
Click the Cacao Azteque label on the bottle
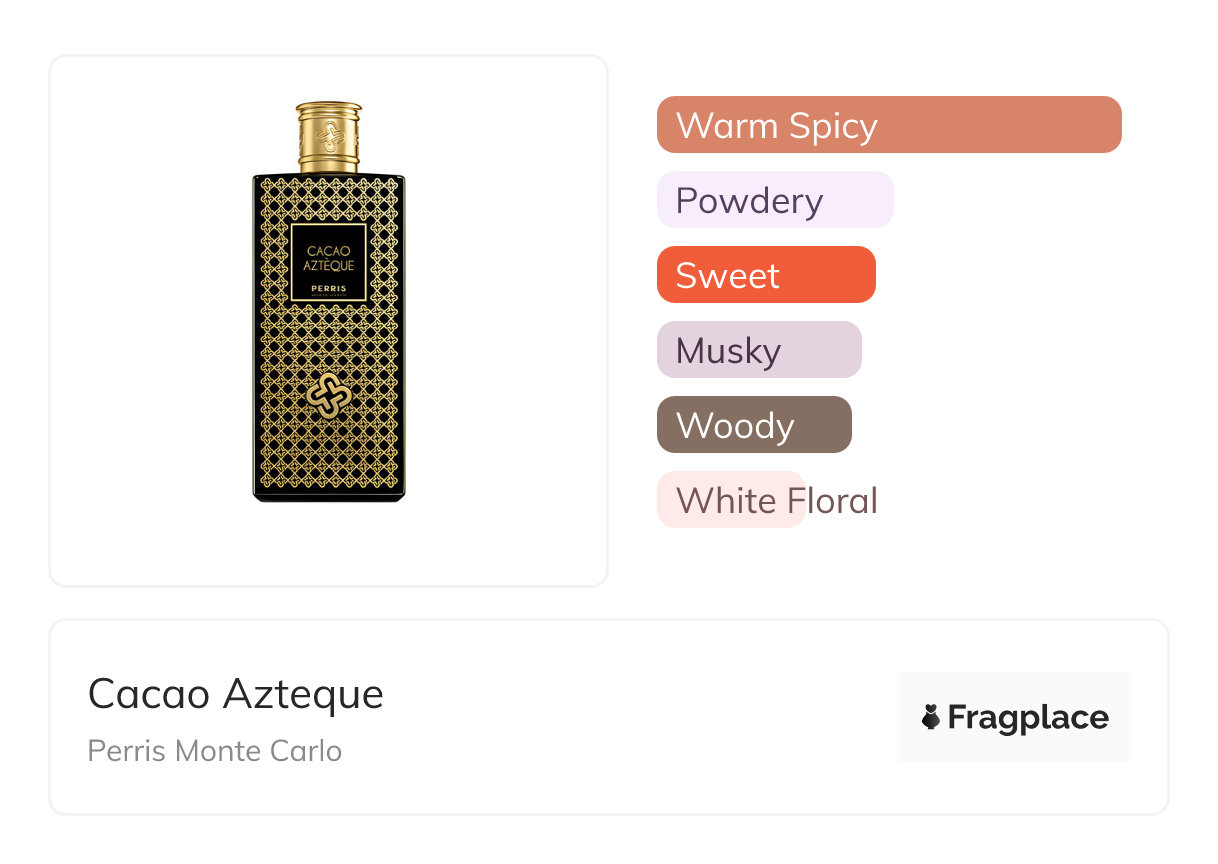coord(329,258)
